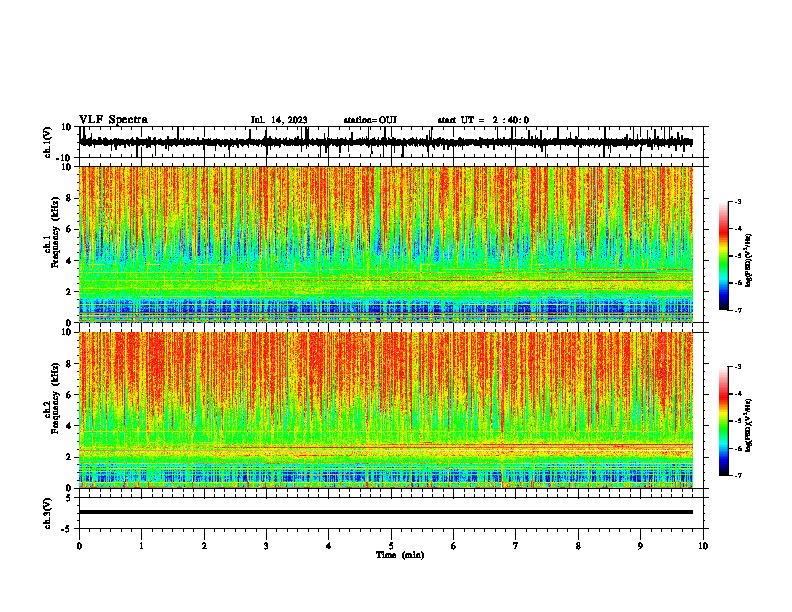This screenshot has width=792, height=612.
Task: Click time axis tick label '1'
Action: pos(141,546)
